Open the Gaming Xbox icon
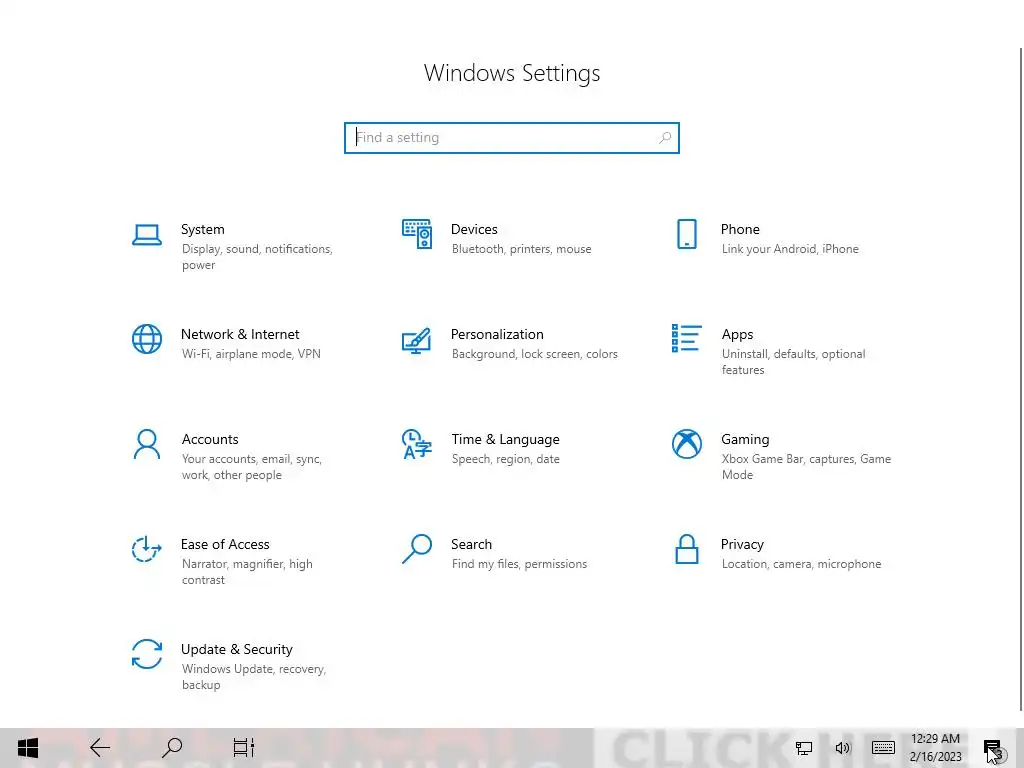 [686, 444]
